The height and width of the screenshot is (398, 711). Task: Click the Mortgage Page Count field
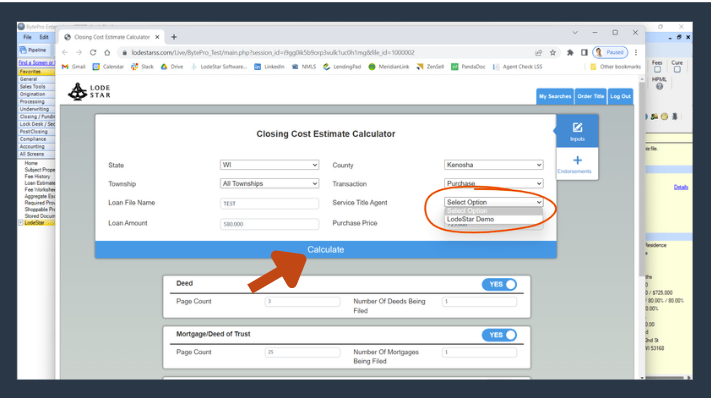tap(302, 352)
